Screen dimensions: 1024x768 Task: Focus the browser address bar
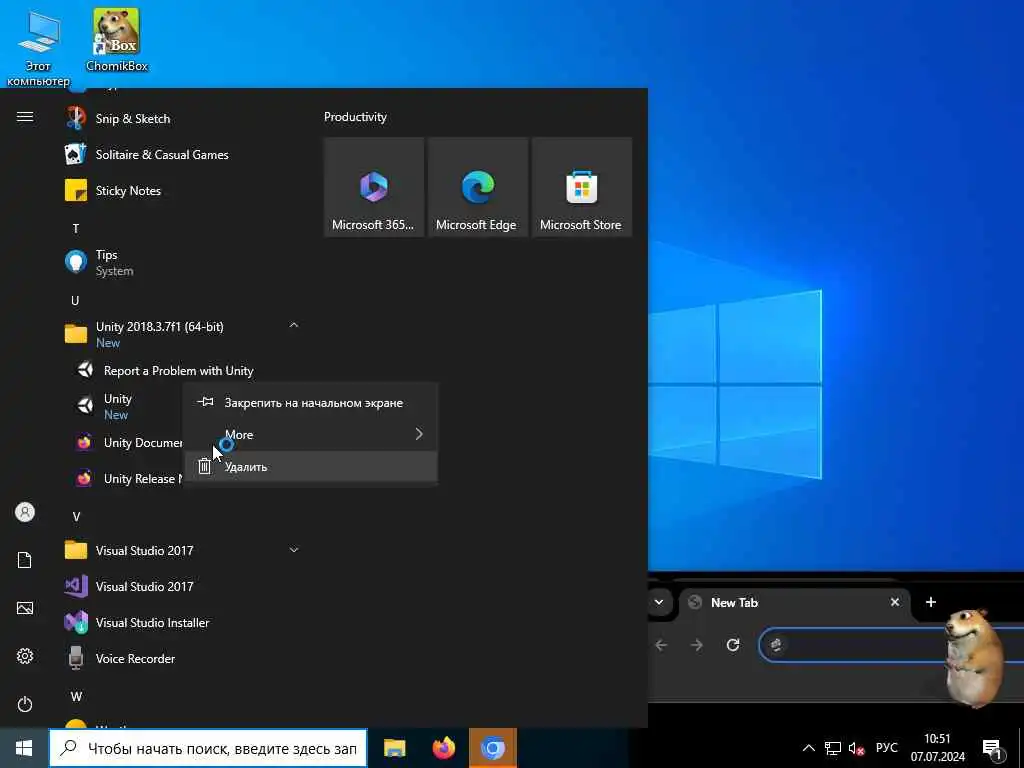(x=891, y=645)
